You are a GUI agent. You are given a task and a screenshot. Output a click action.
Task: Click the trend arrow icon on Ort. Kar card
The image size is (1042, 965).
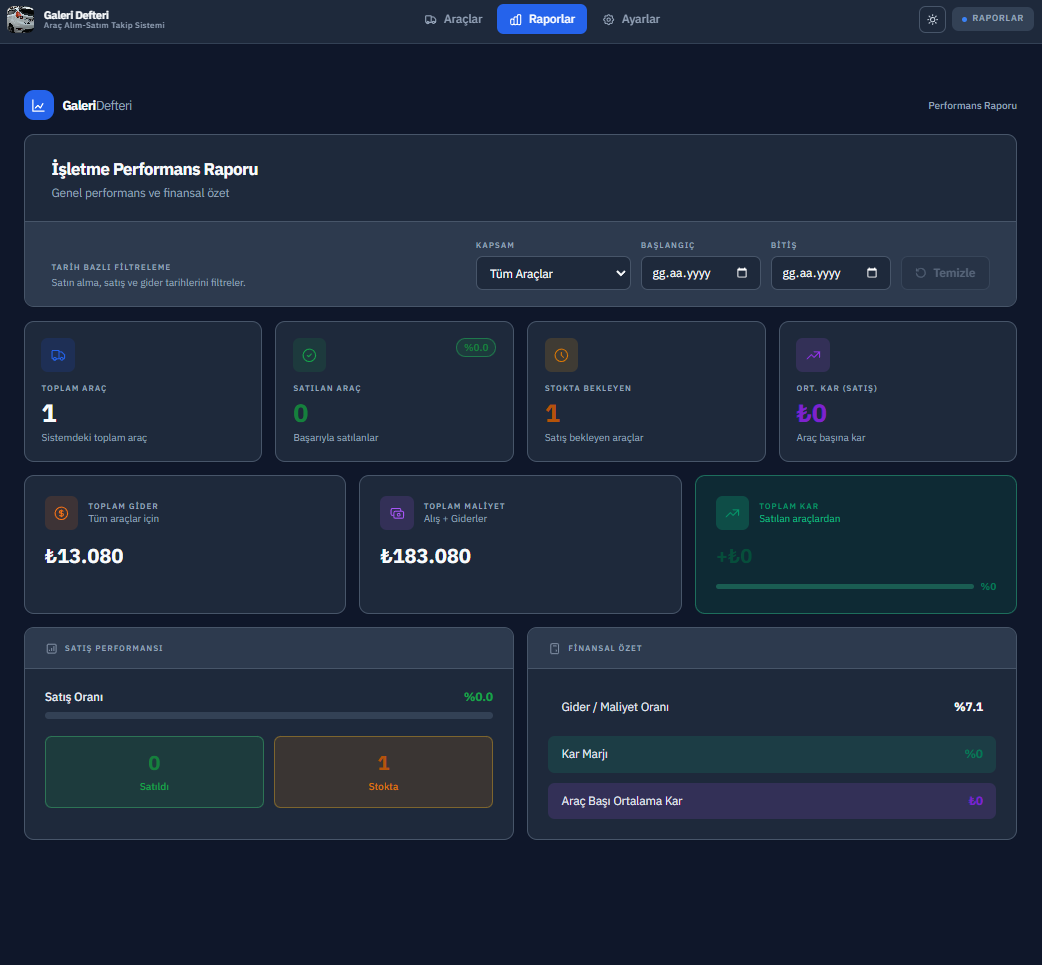(x=813, y=355)
